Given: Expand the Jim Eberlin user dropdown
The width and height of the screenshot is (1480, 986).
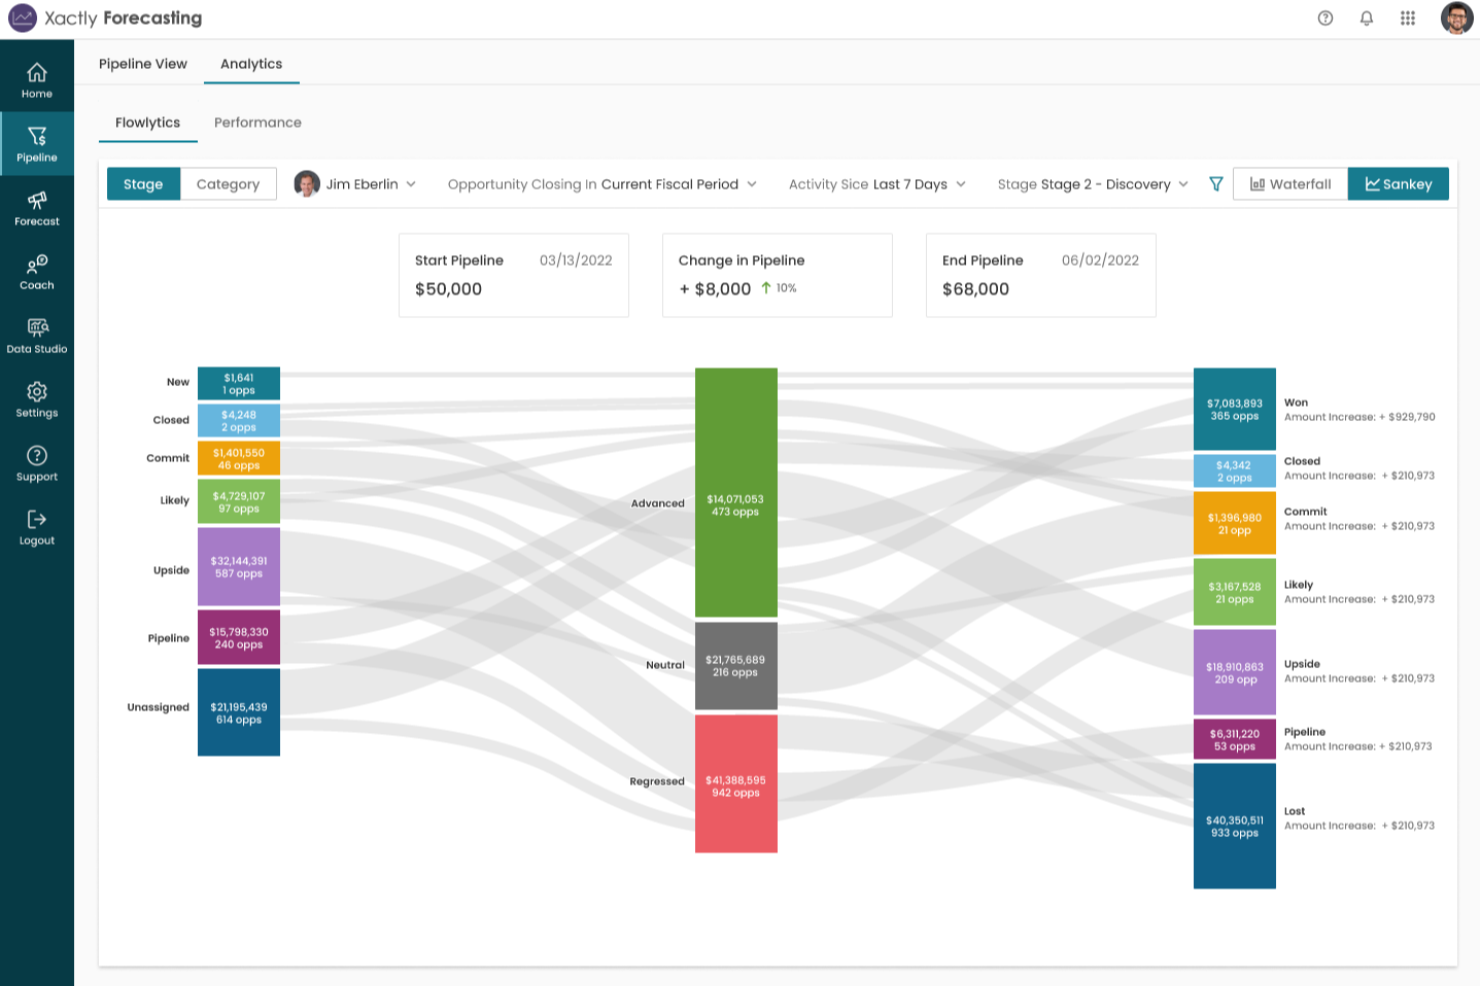Looking at the screenshot, I should click(356, 184).
